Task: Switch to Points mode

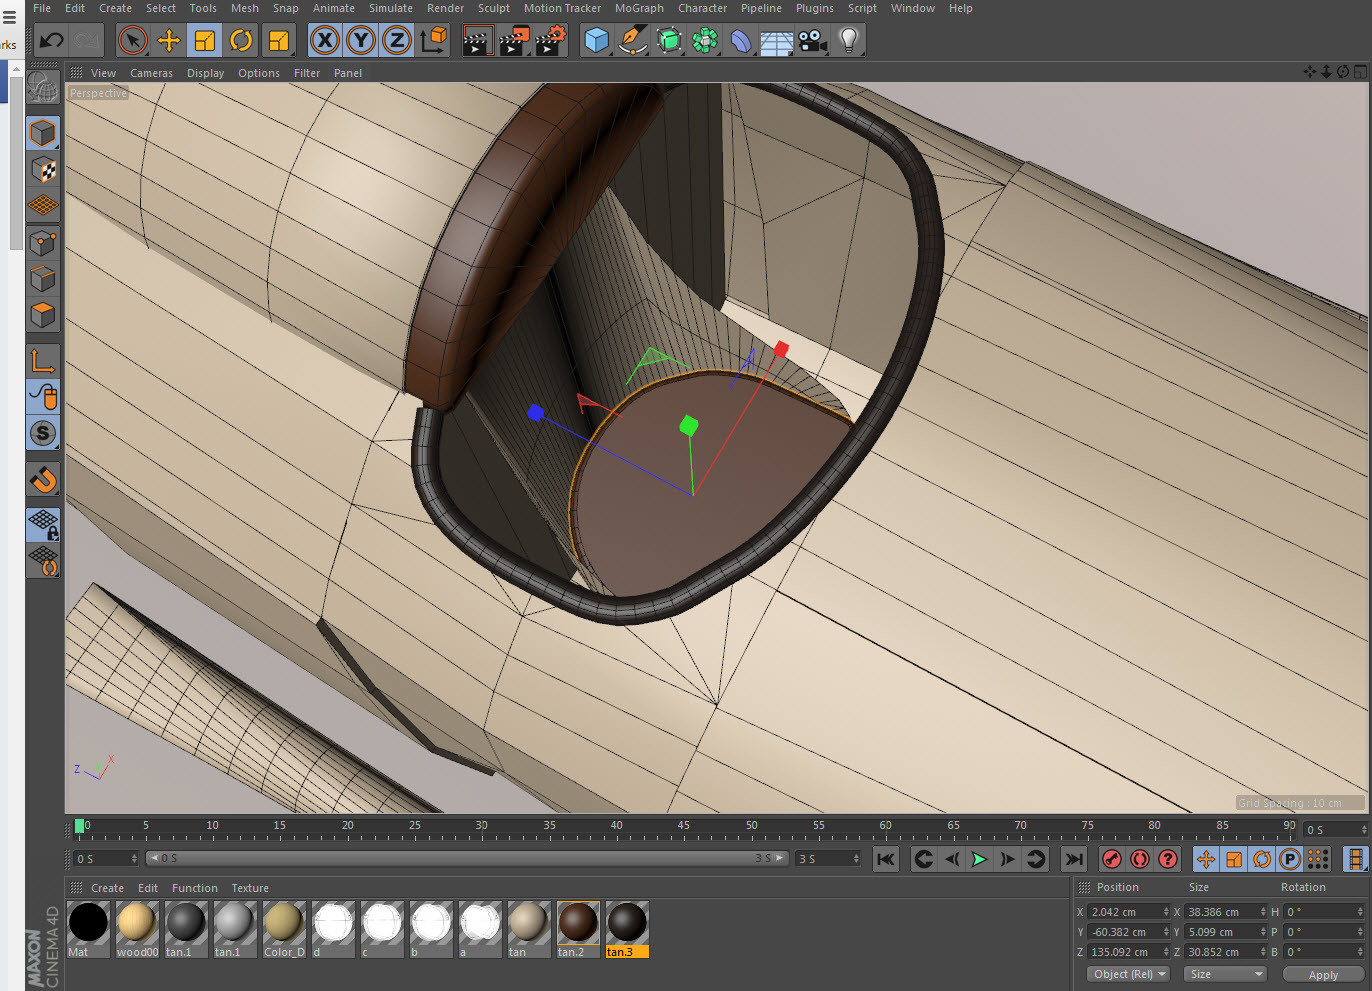Action: click(x=43, y=243)
